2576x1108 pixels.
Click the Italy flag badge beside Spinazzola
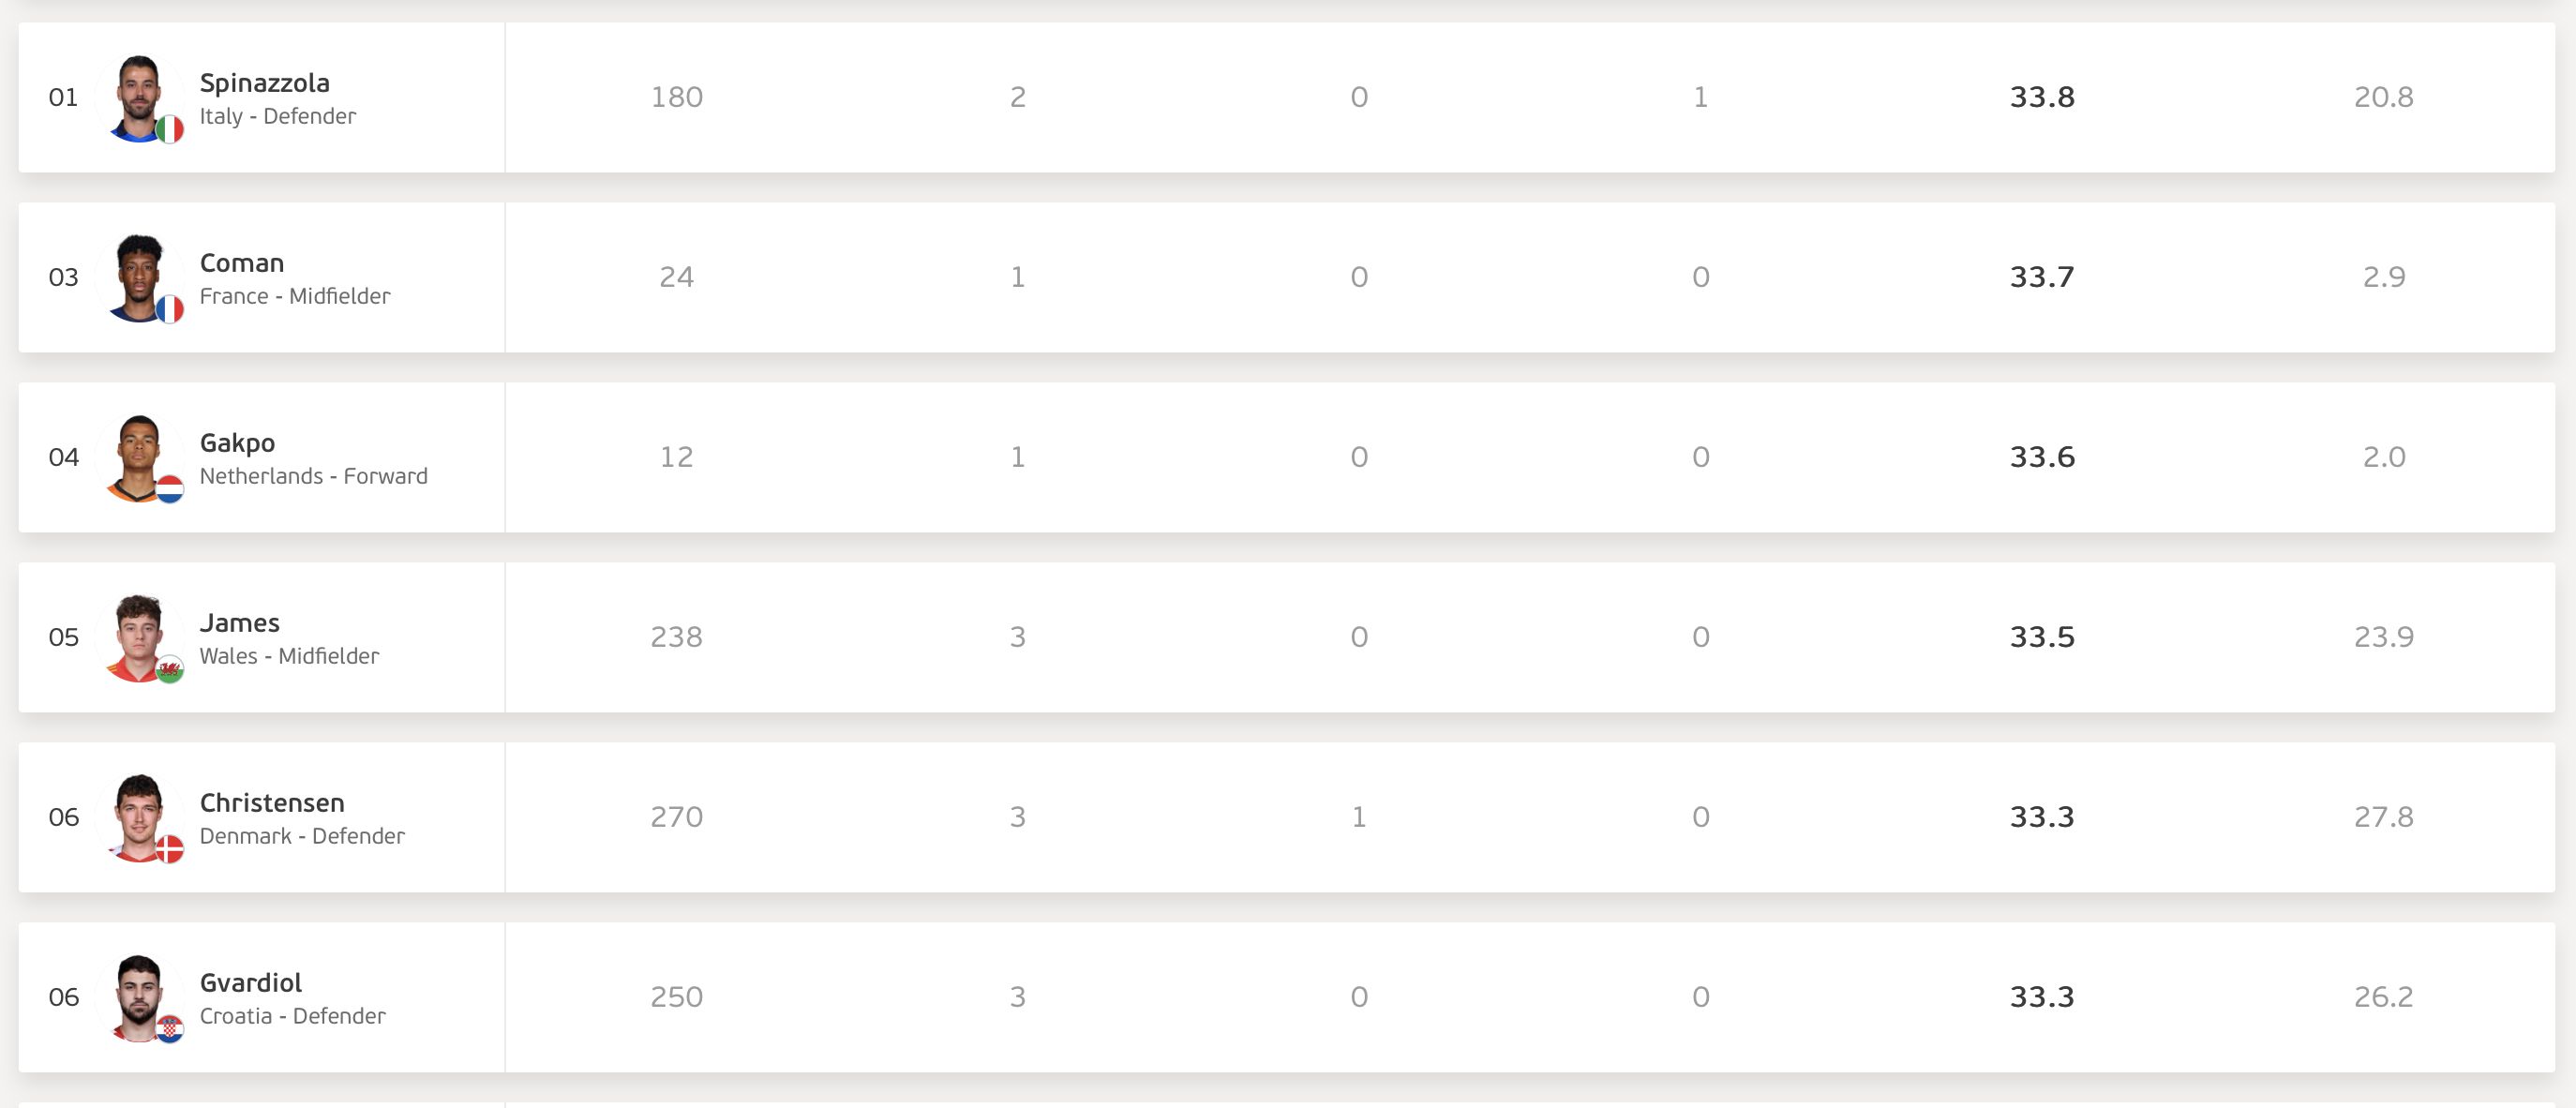(170, 130)
